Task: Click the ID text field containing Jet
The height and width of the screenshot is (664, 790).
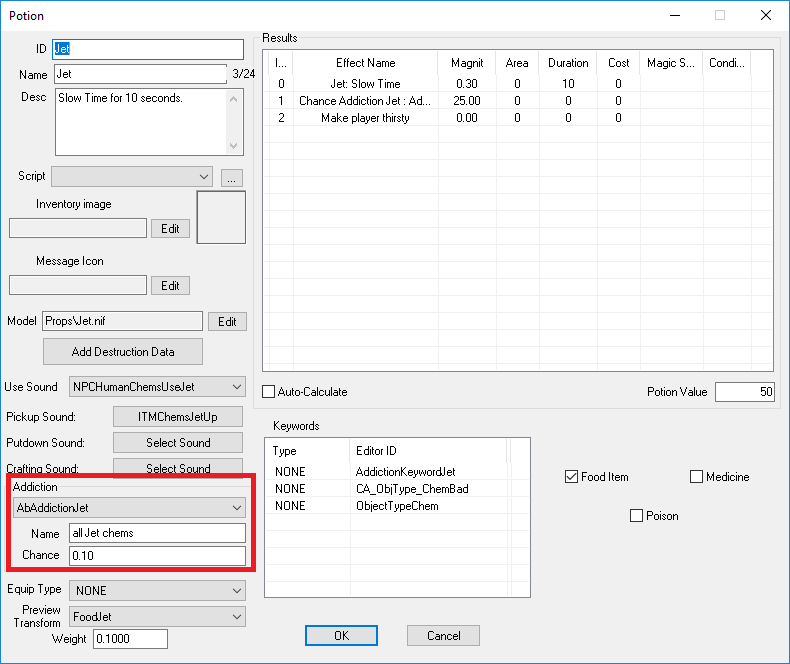Action: coord(148,49)
